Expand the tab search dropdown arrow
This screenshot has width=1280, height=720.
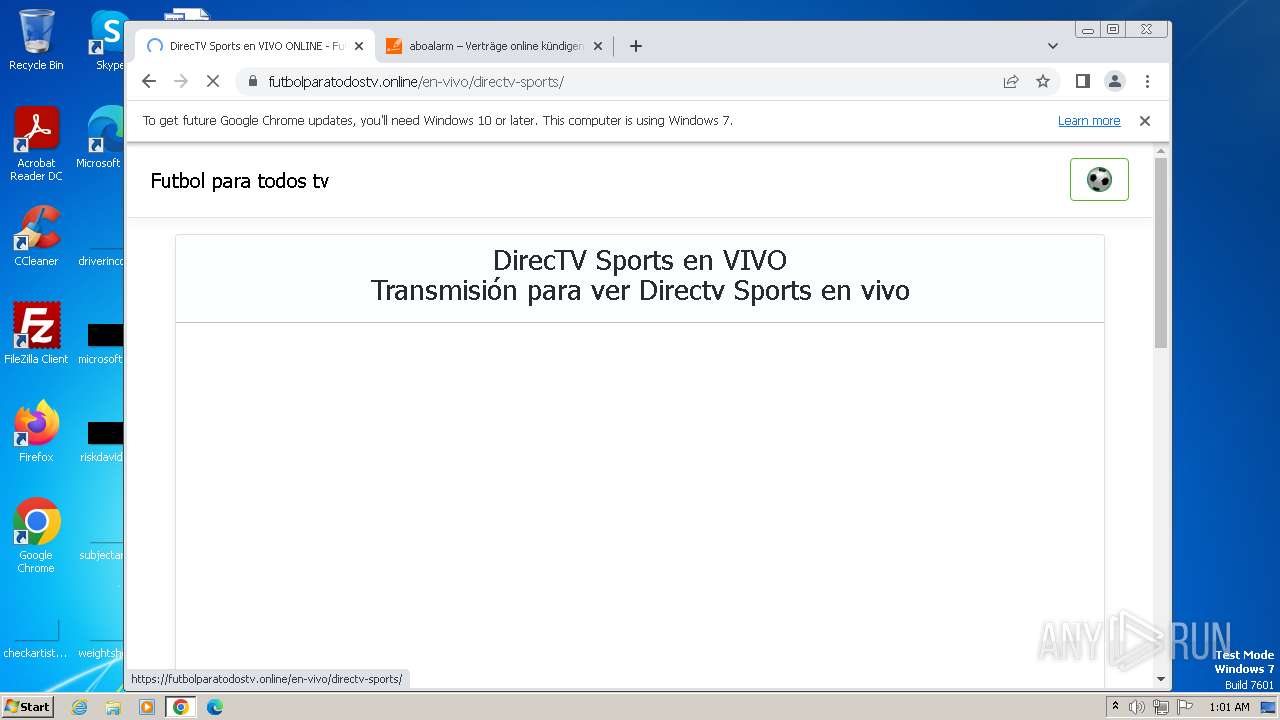1053,46
